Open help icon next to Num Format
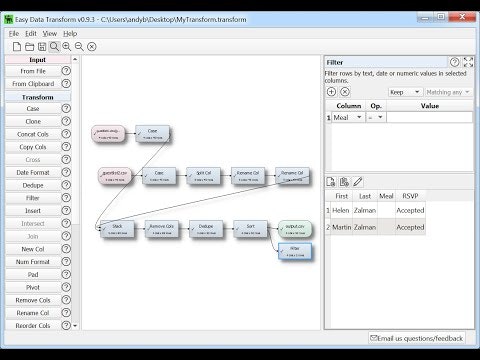480x360 pixels. click(x=66, y=261)
